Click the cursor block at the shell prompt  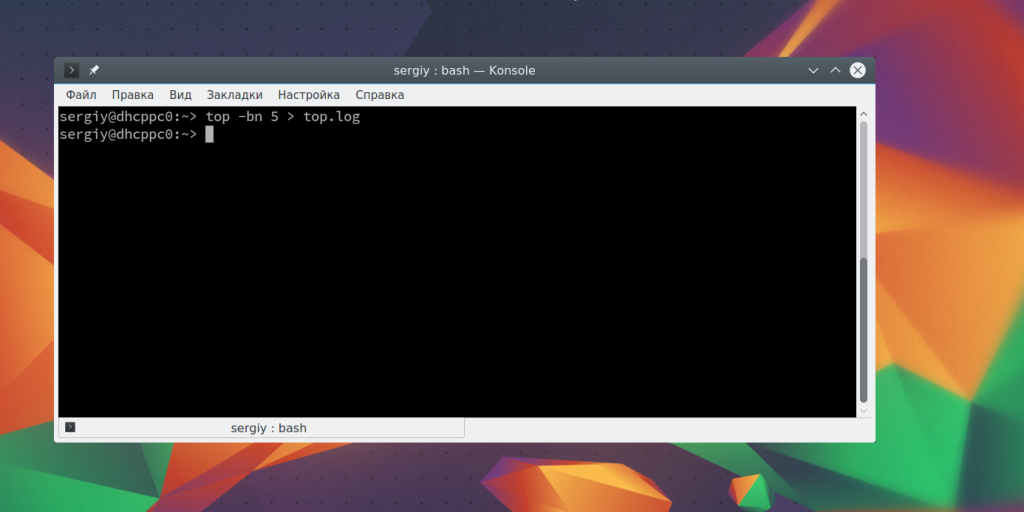[209, 135]
